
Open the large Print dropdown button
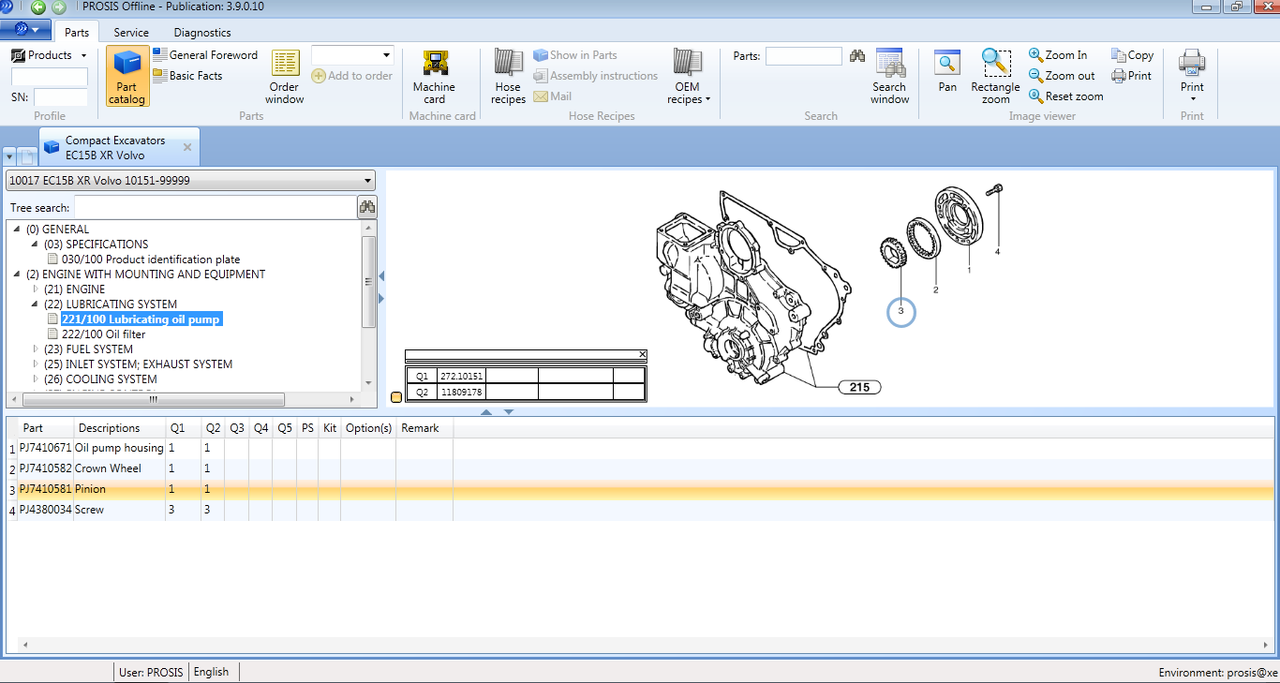[1192, 77]
